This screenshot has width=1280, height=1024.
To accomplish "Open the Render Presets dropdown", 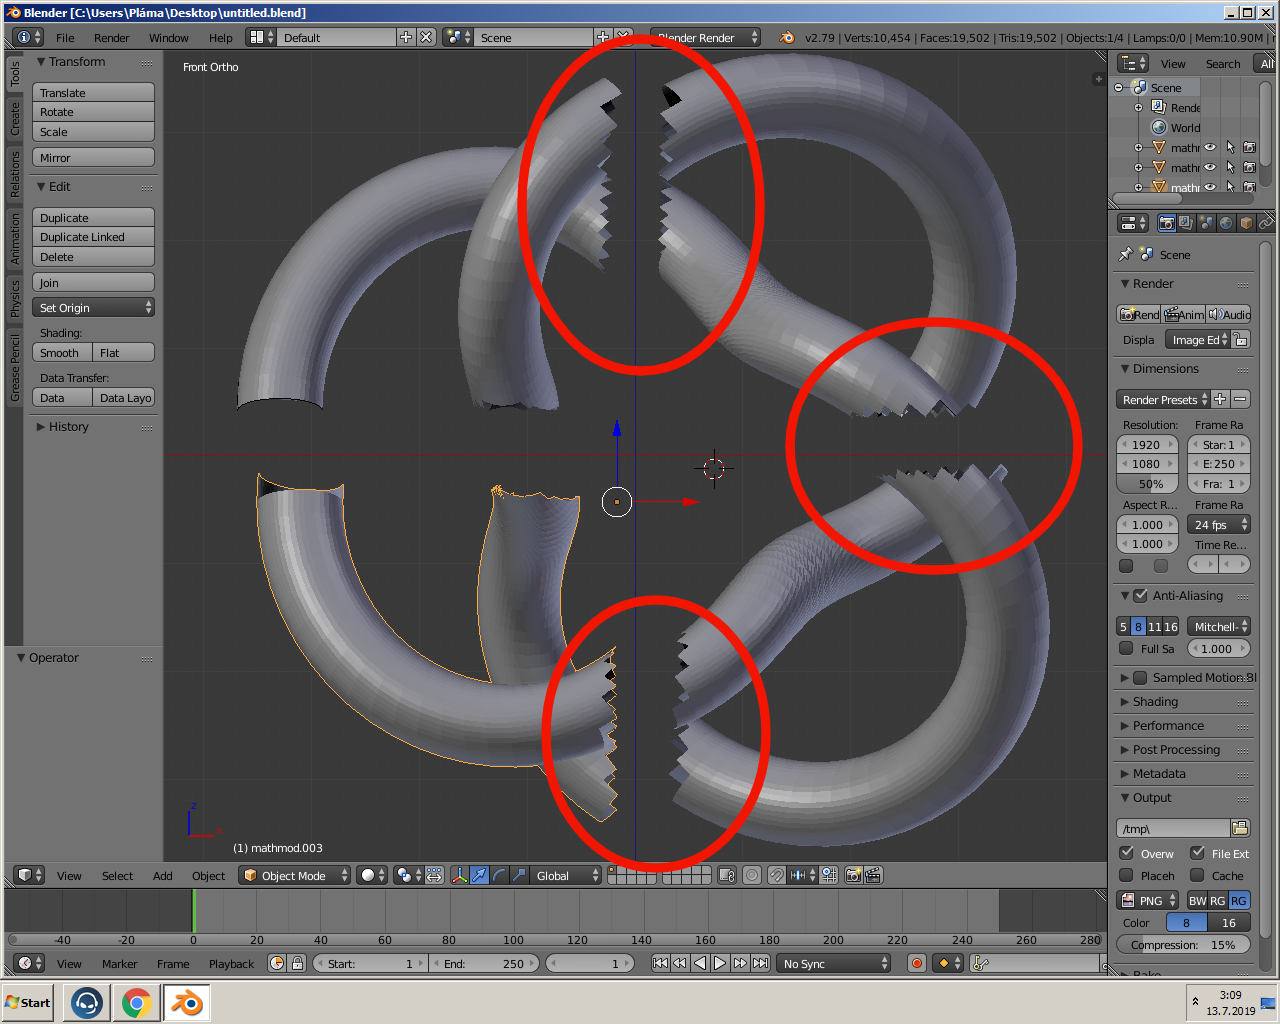I will click(x=1163, y=399).
